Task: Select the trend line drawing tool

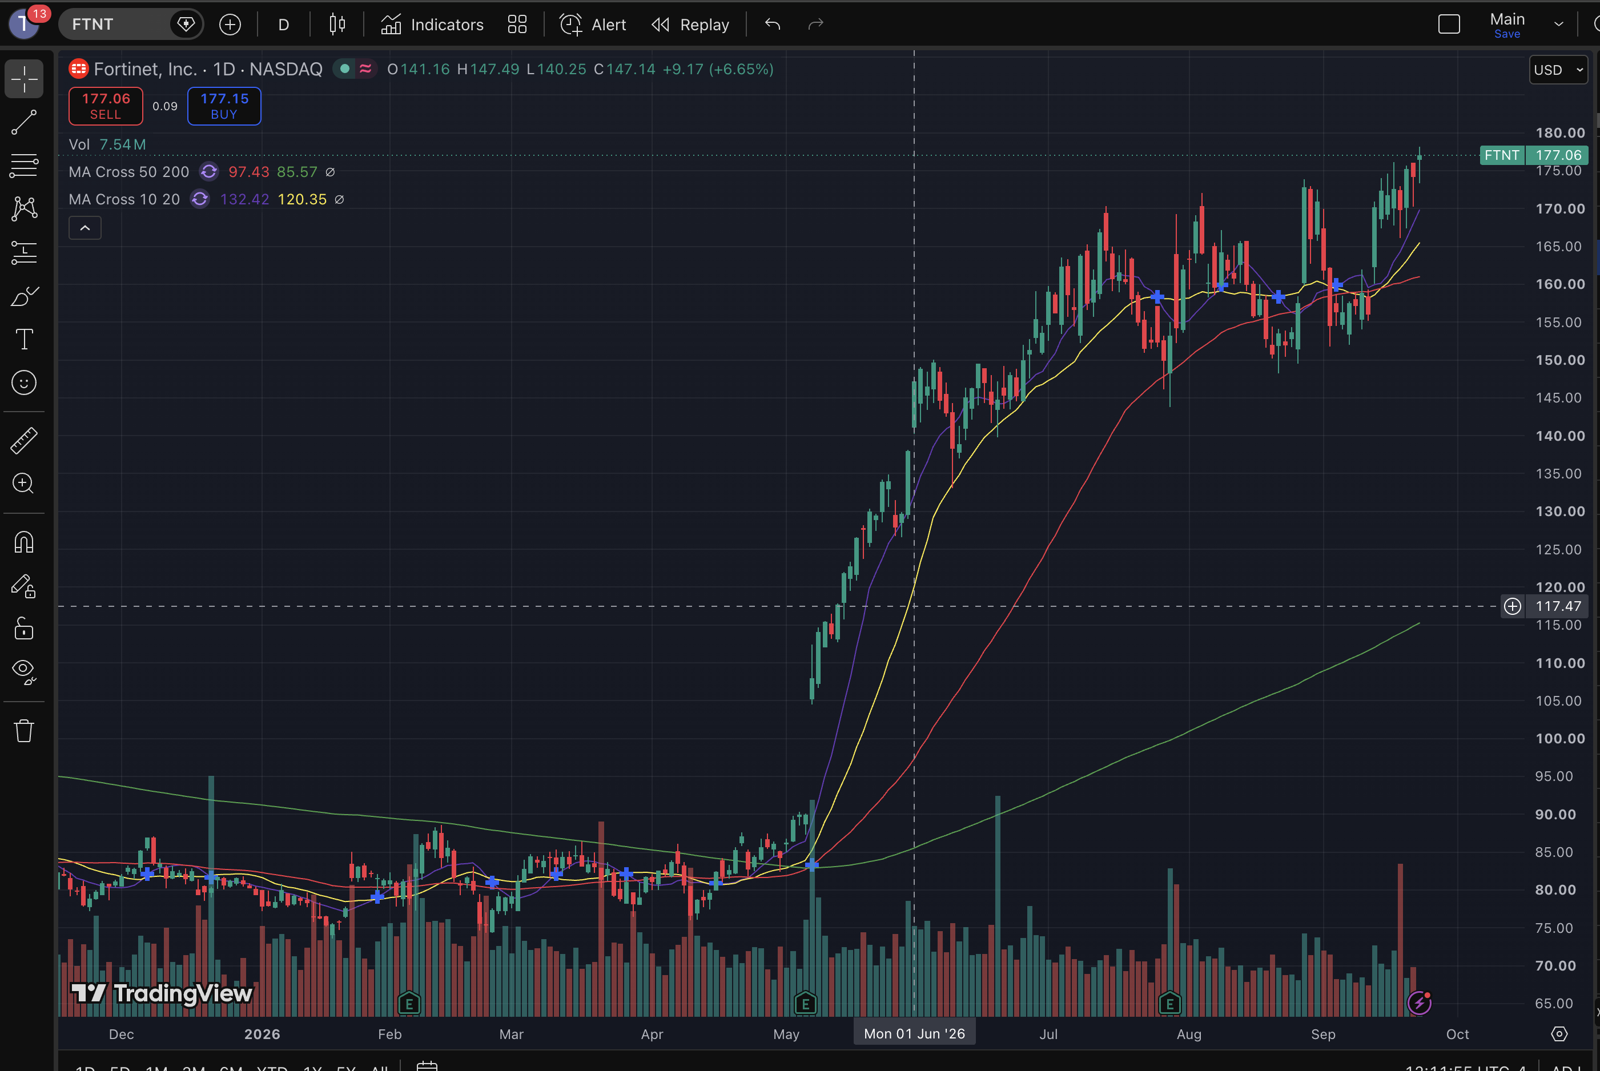Action: tap(24, 123)
